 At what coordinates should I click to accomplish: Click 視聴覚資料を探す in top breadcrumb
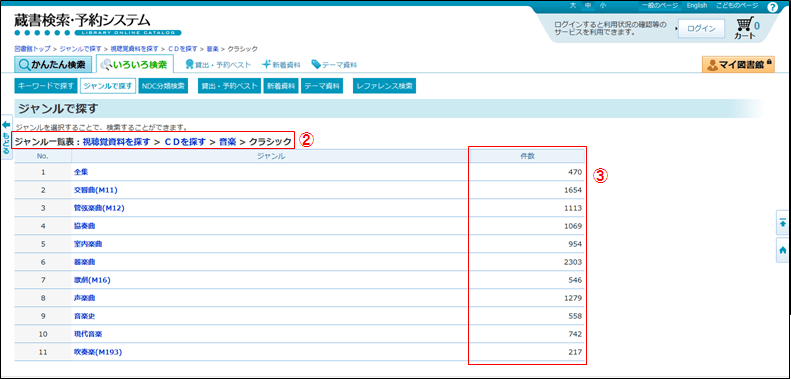tap(135, 49)
